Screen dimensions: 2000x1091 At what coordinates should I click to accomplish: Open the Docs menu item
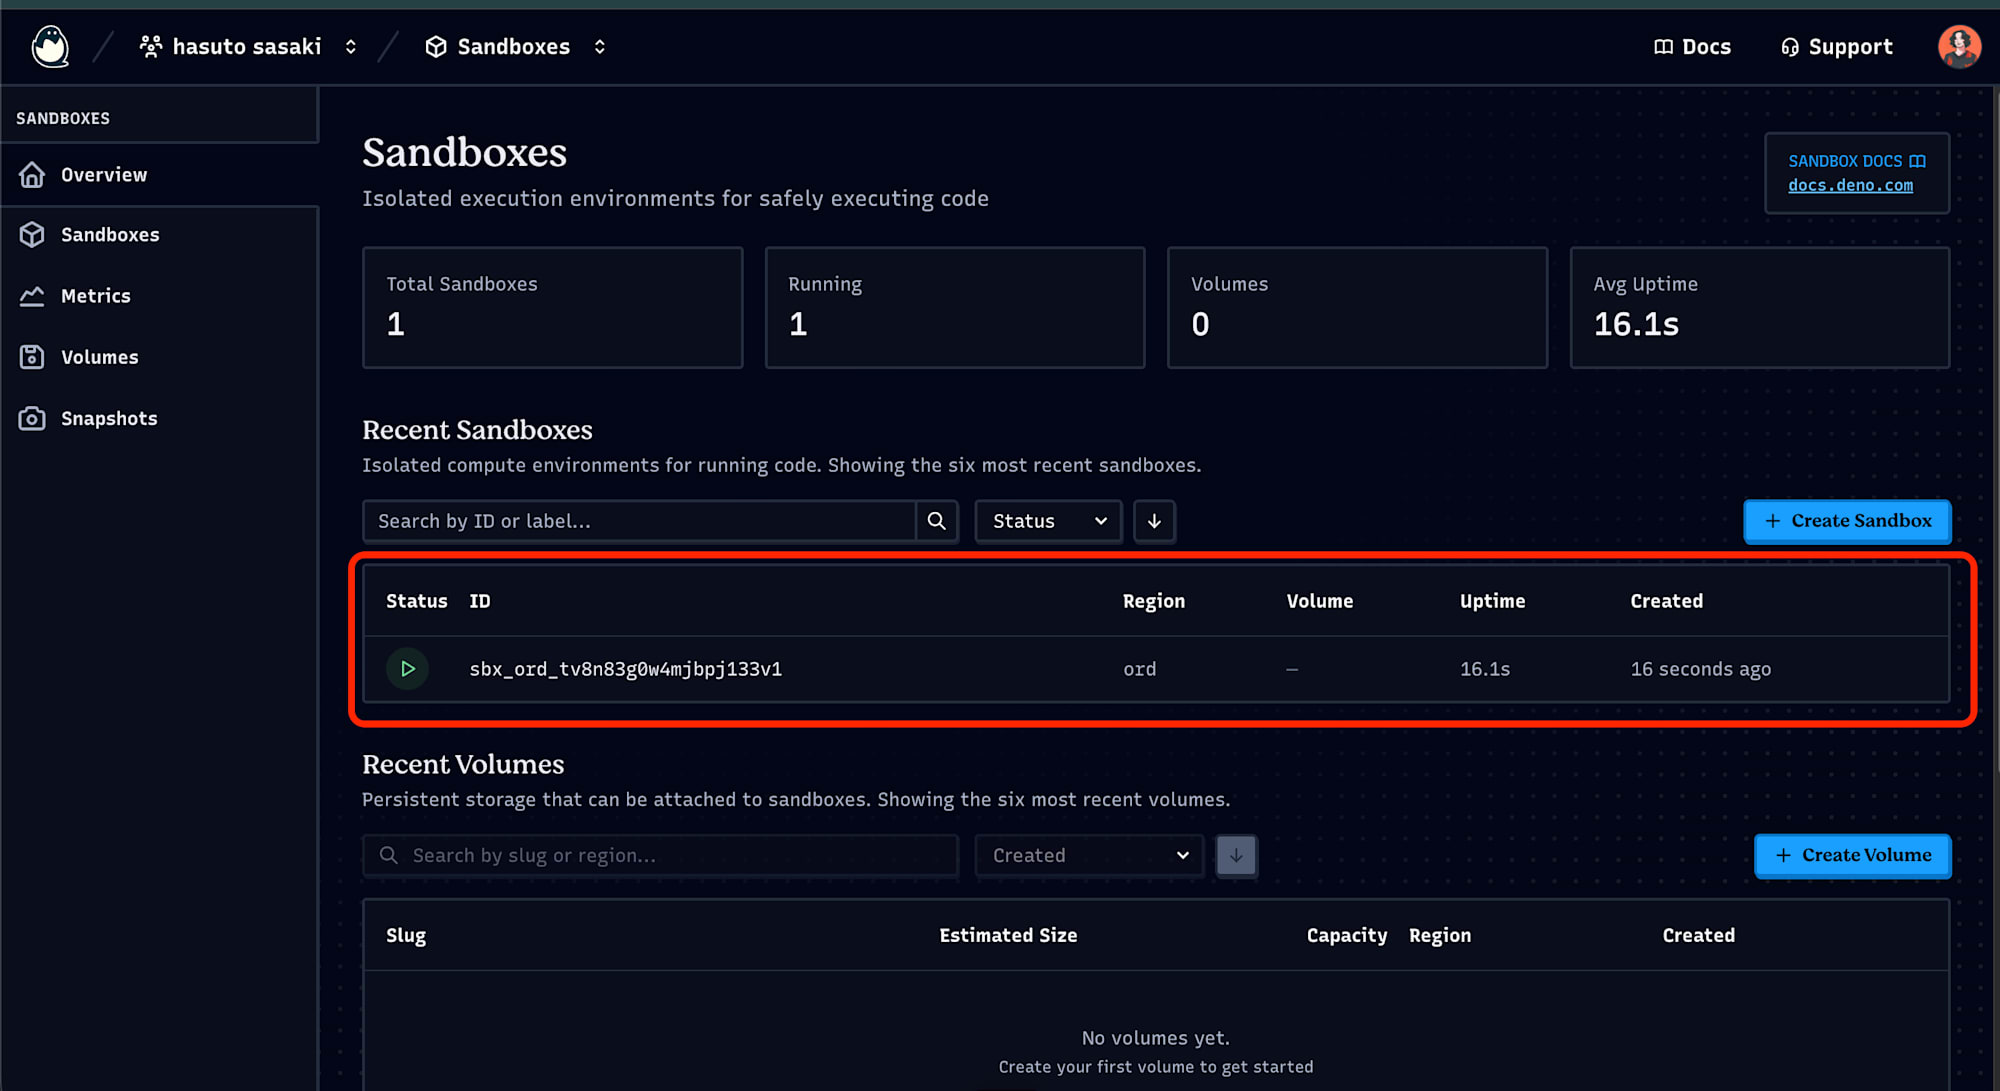point(1692,46)
